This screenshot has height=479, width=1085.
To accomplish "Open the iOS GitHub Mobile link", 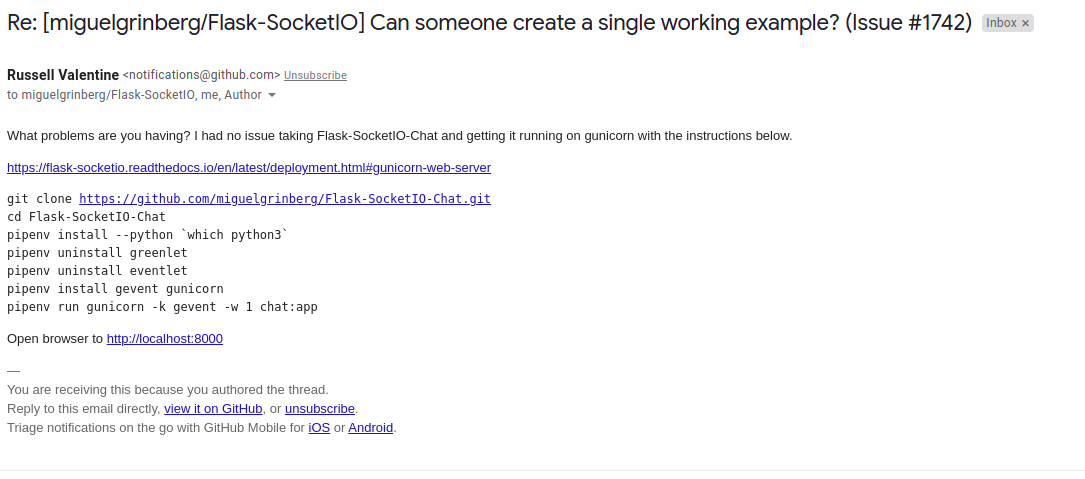I will [x=319, y=428].
